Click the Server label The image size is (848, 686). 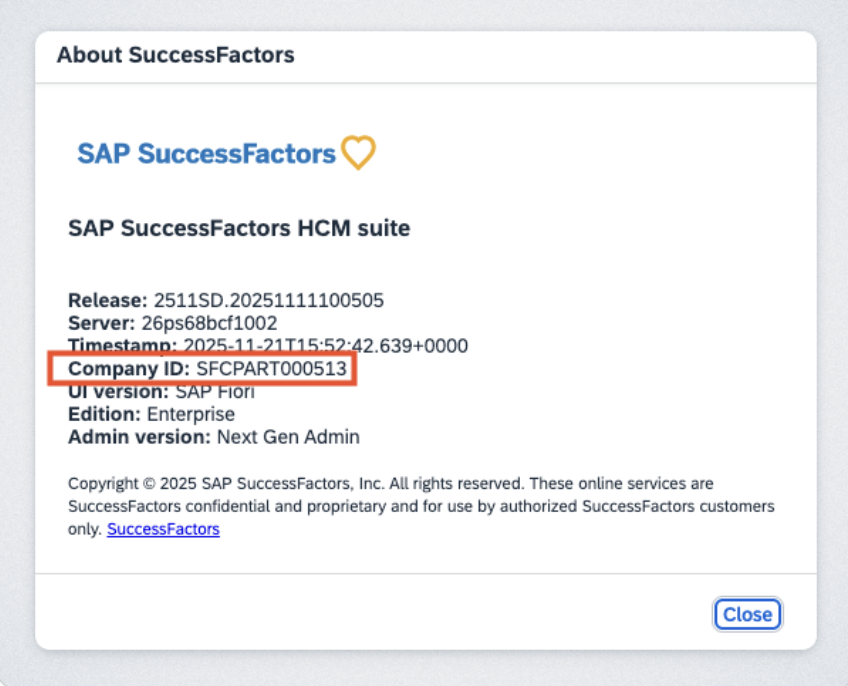(101, 323)
